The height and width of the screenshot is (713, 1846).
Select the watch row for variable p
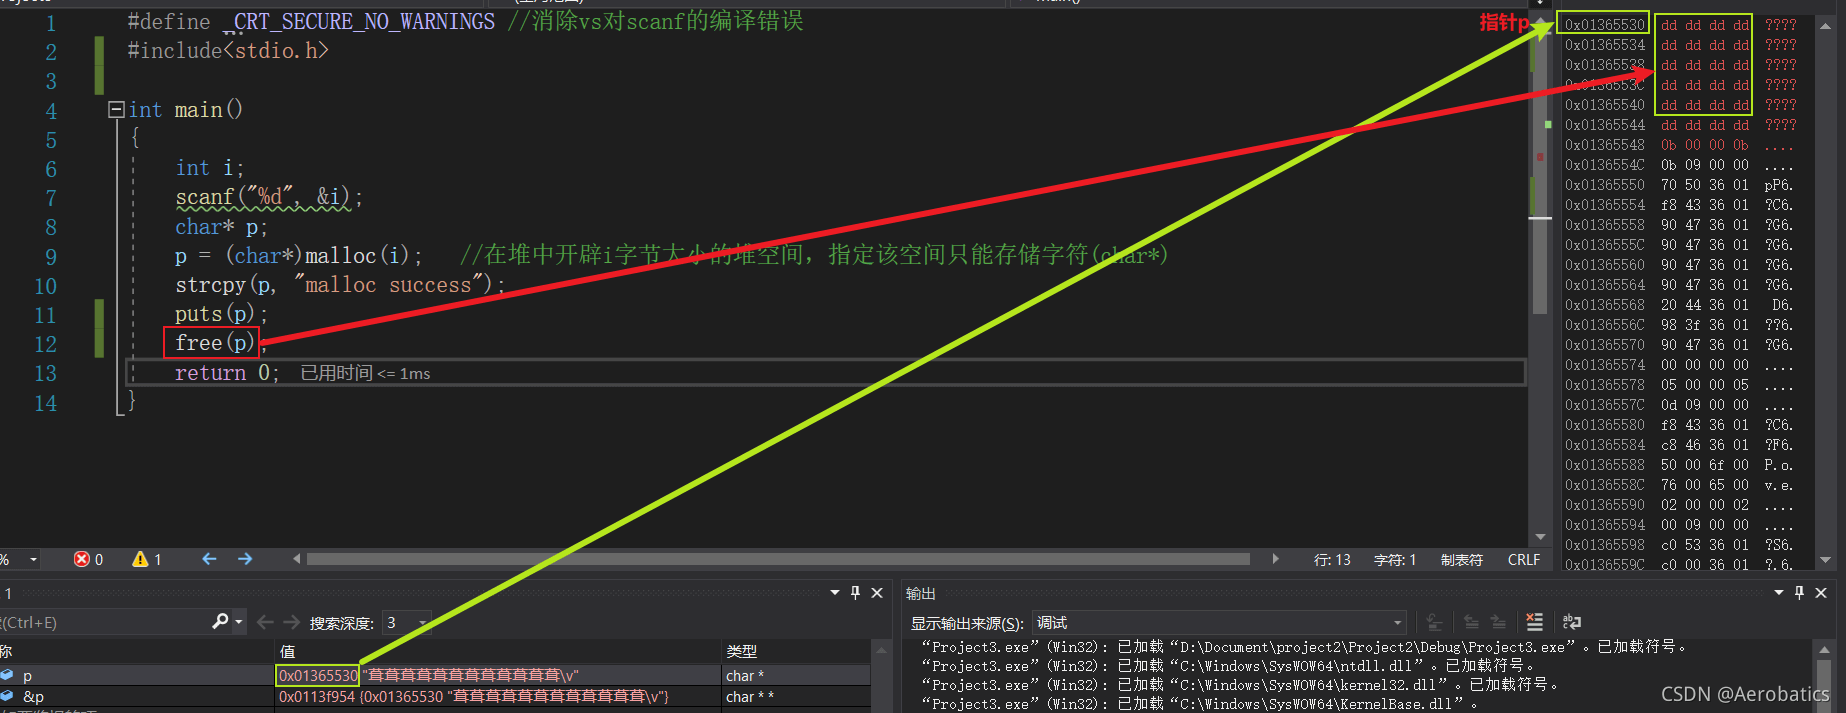tap(435, 675)
